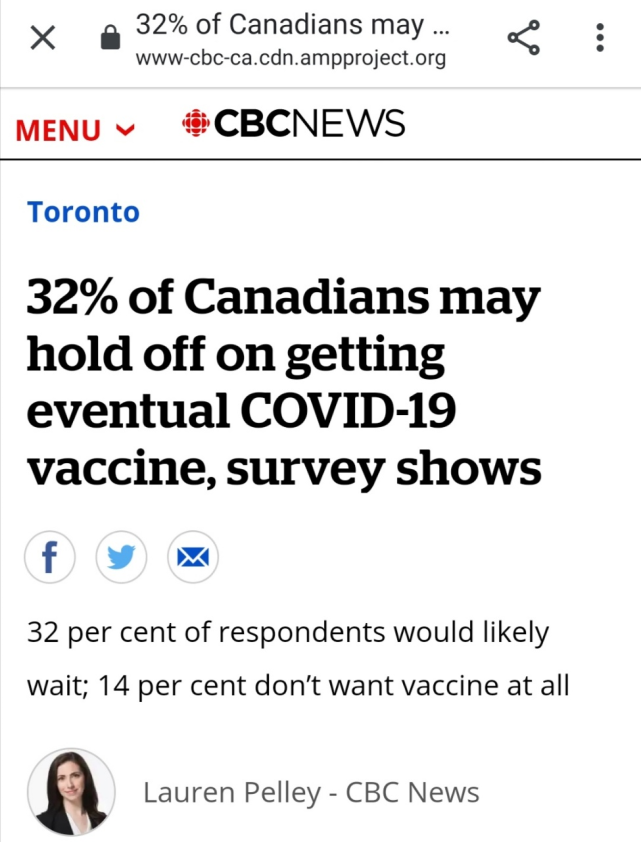Image resolution: width=641 pixels, height=842 pixels.
Task: Open Lauren Pelley - CBC News byline
Action: click(311, 793)
